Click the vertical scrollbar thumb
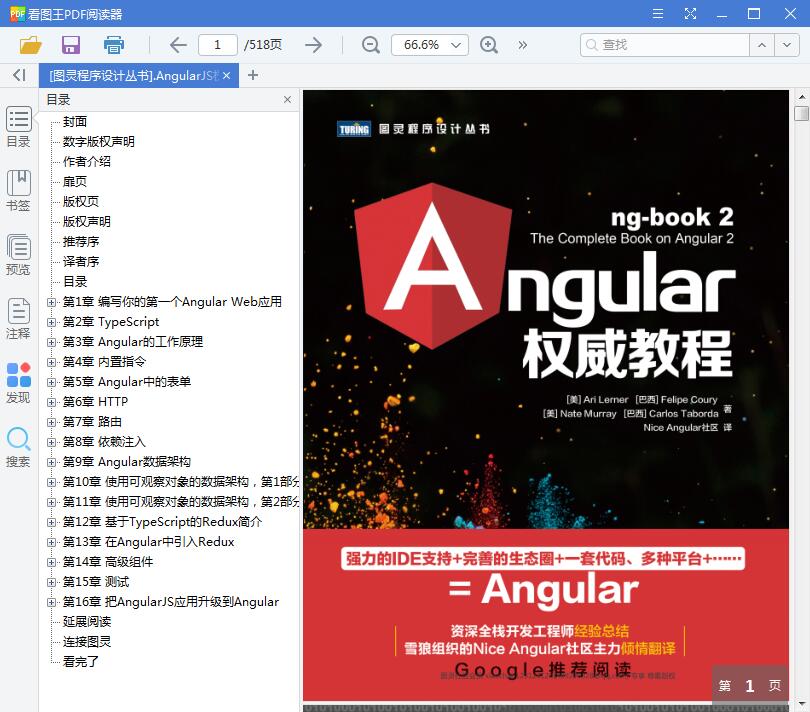This screenshot has height=712, width=810. (801, 113)
